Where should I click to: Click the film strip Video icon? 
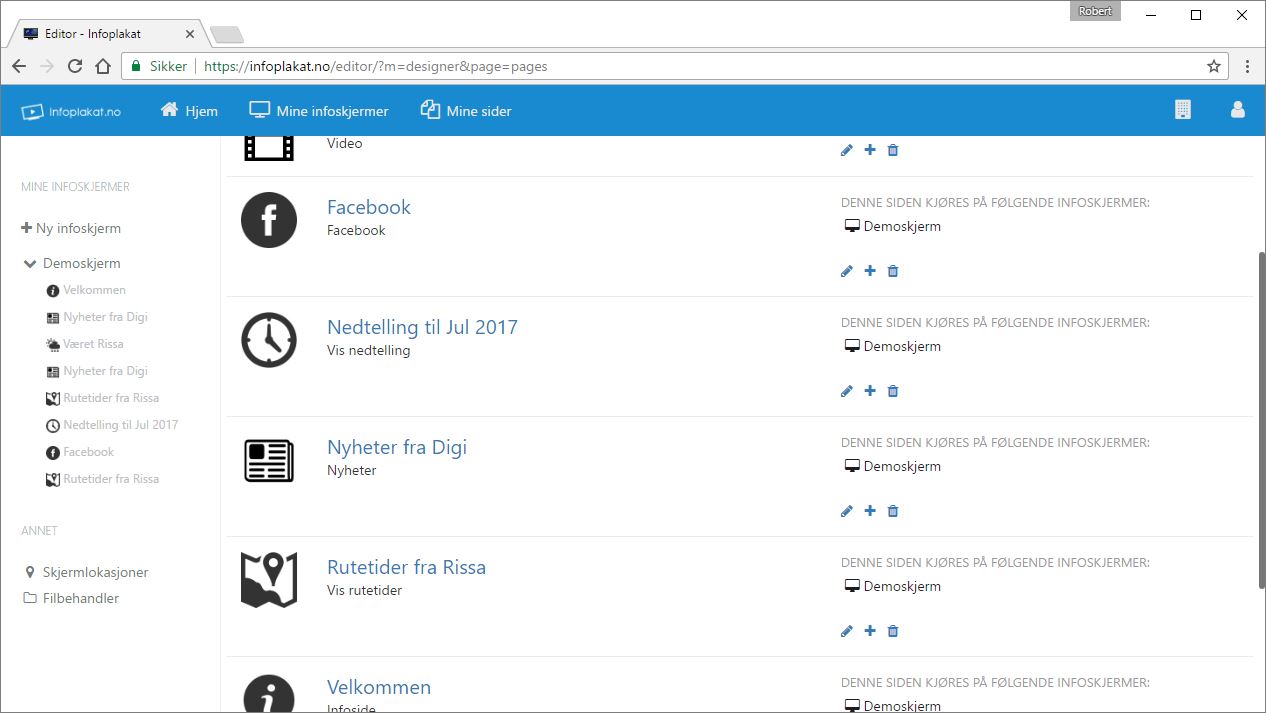tap(269, 148)
